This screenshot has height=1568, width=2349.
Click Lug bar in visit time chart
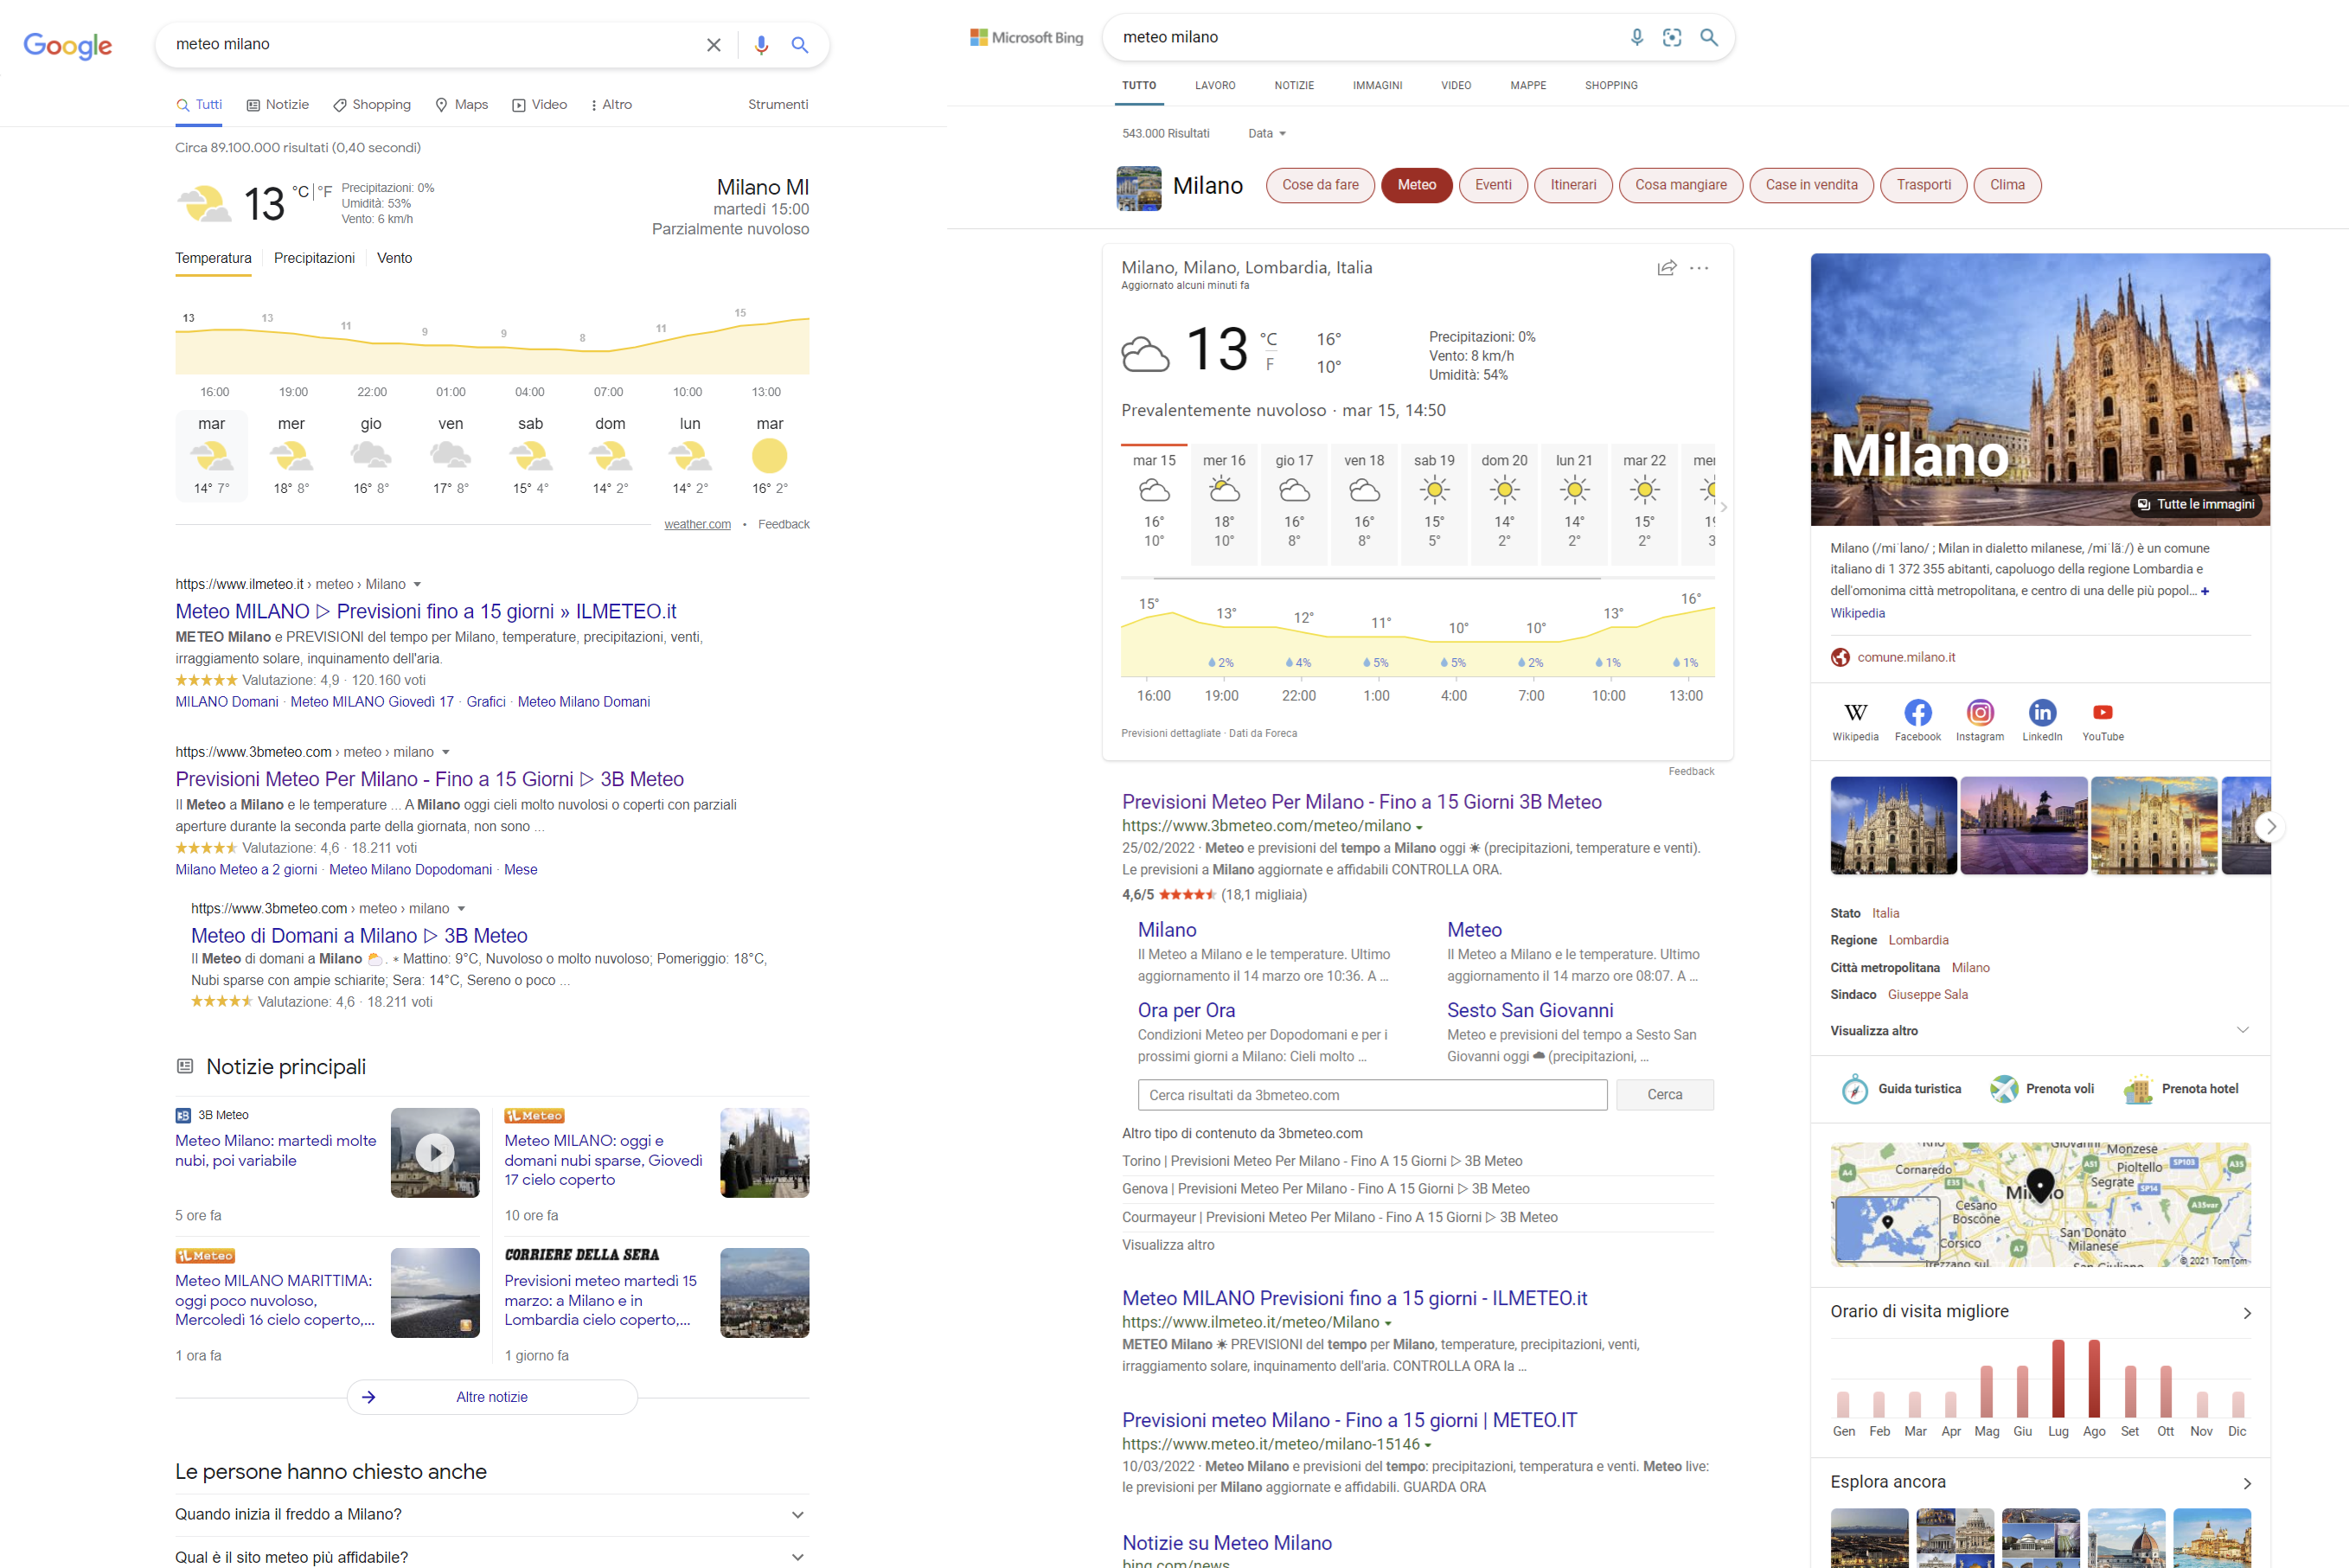coord(2058,1378)
